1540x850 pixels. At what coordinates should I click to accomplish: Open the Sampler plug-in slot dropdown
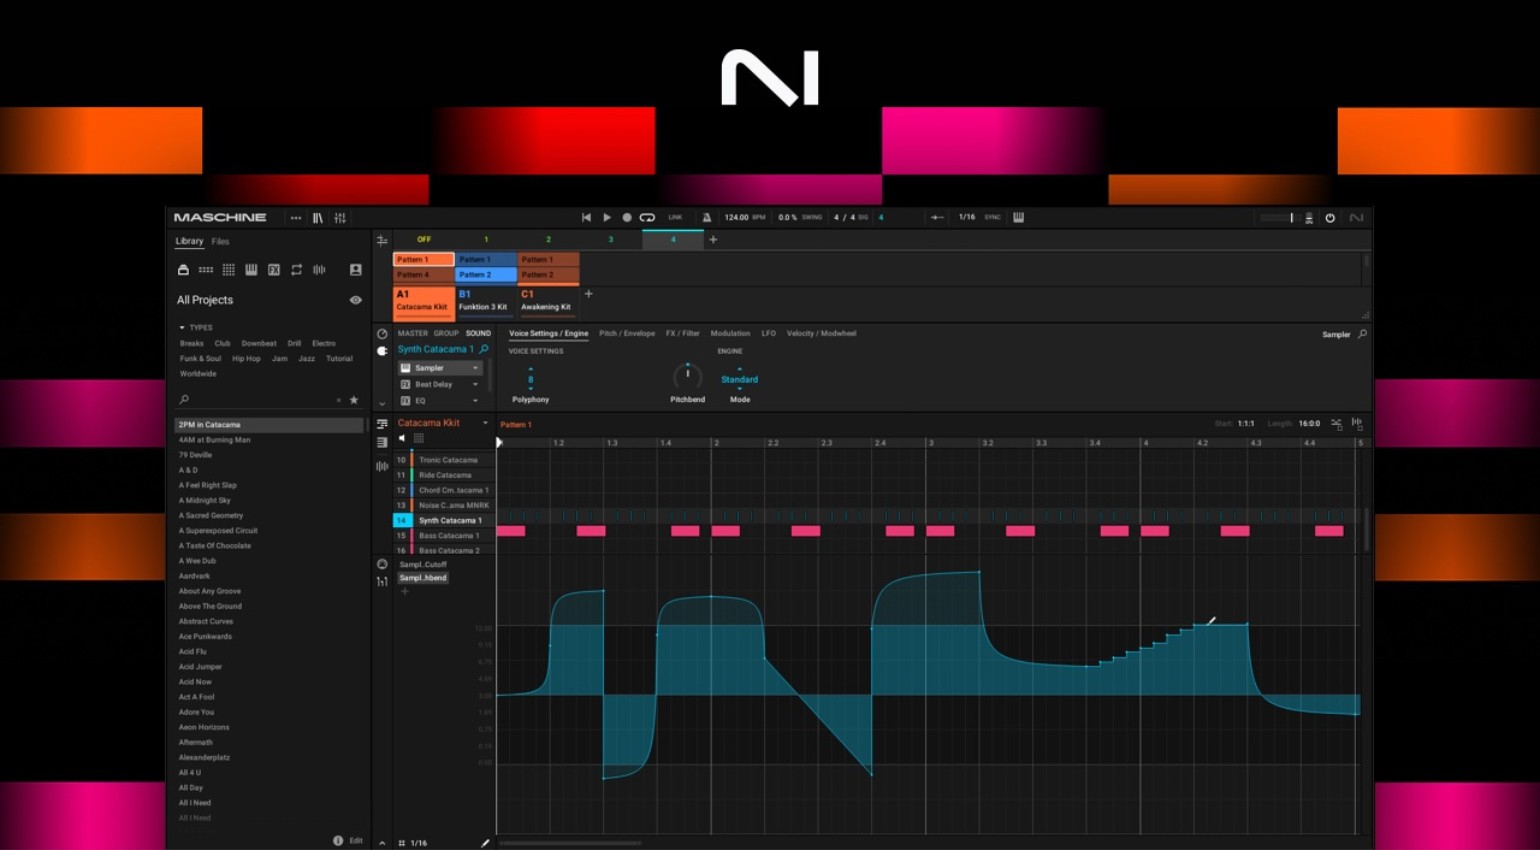pyautogui.click(x=475, y=368)
